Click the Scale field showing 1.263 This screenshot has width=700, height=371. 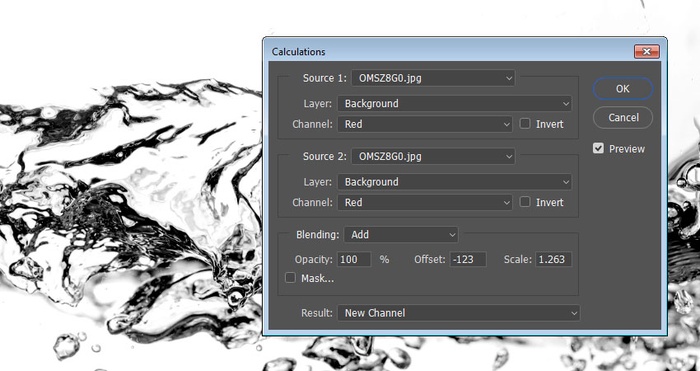click(553, 259)
